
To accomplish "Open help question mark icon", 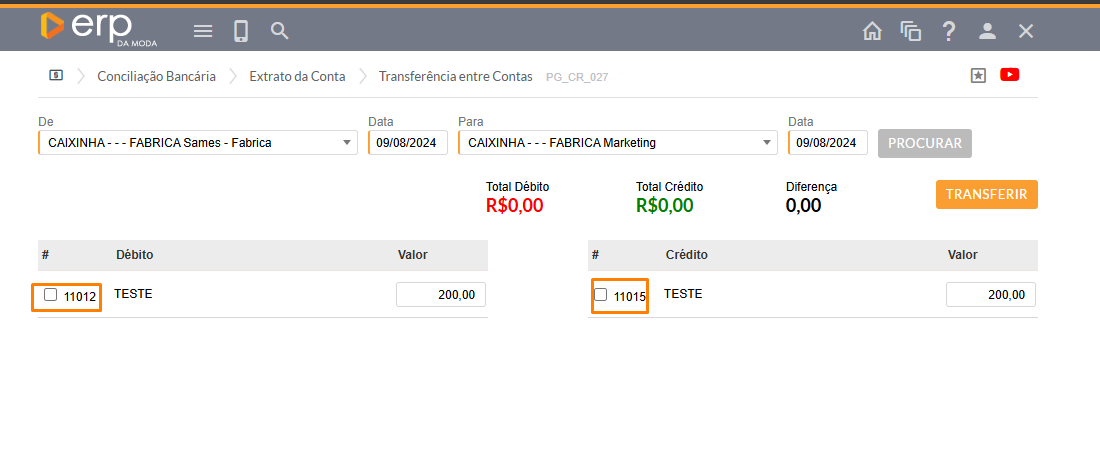I will pos(949,31).
